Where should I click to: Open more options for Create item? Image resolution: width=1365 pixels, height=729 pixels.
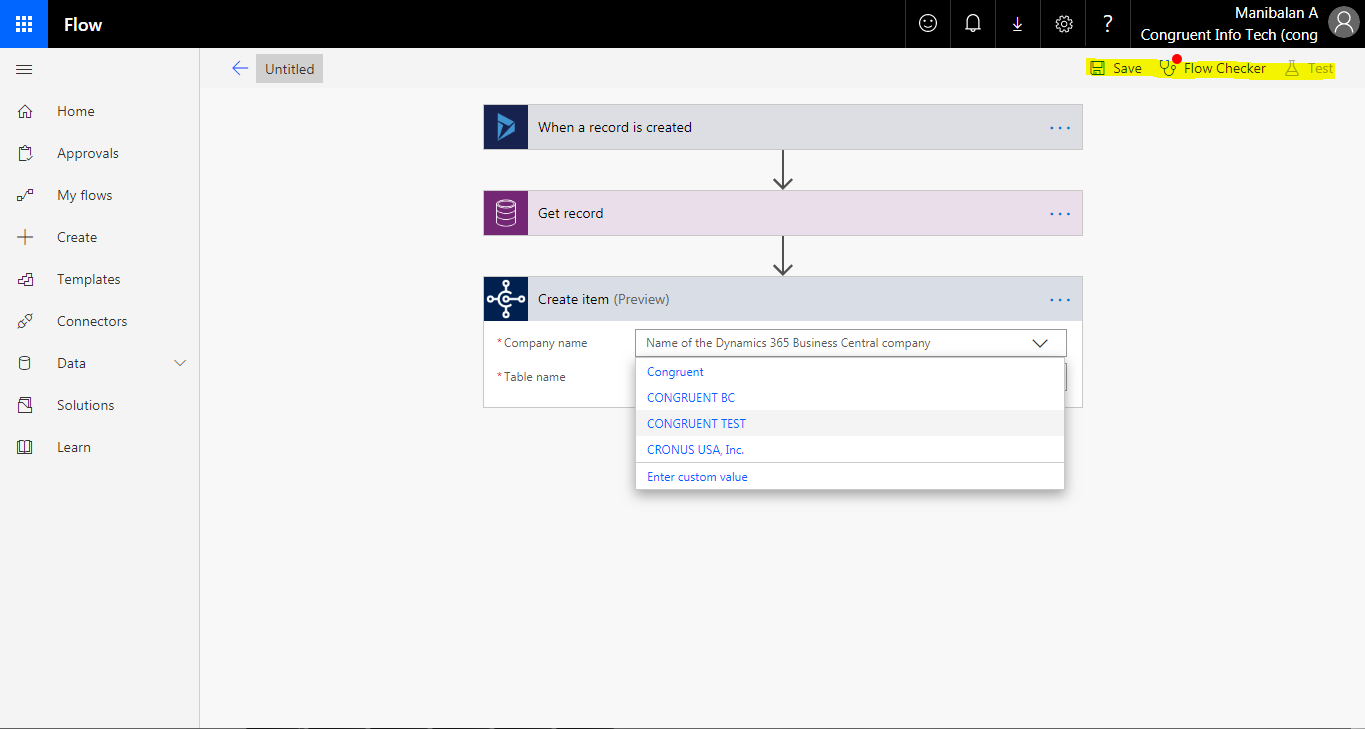coord(1060,300)
